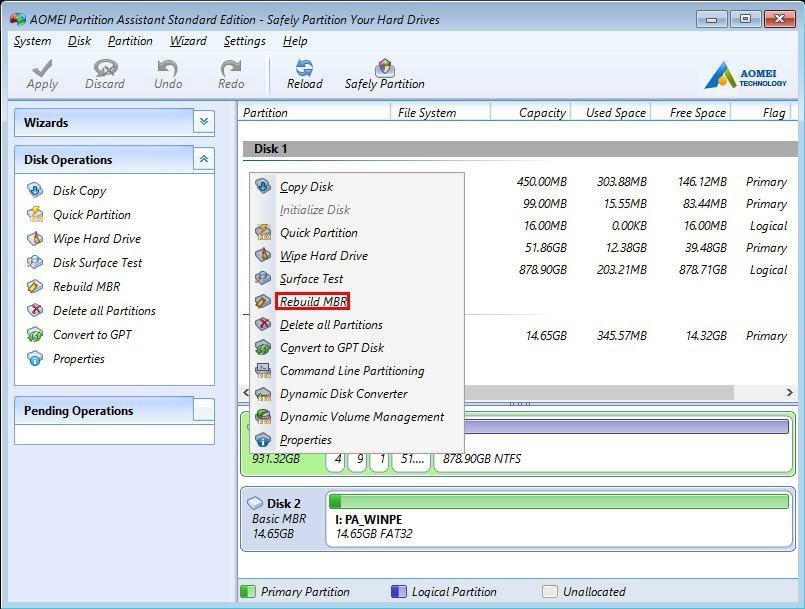
Task: Click Delete all Partitions in sidebar
Action: pyautogui.click(x=104, y=311)
